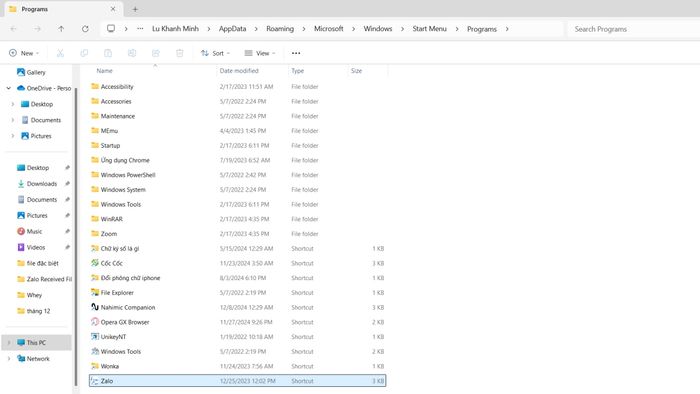The height and width of the screenshot is (394, 700).
Task: Click the Delete trash icon
Action: [x=179, y=53]
